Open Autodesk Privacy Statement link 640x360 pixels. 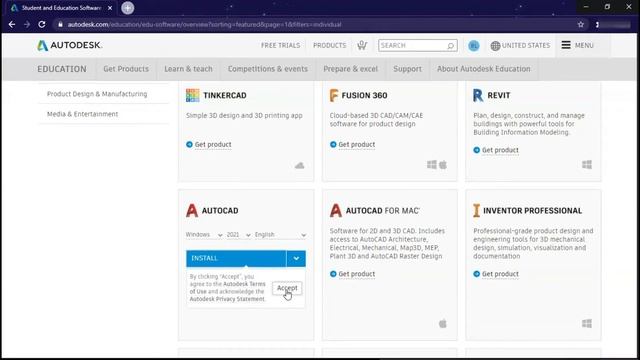coord(227,299)
